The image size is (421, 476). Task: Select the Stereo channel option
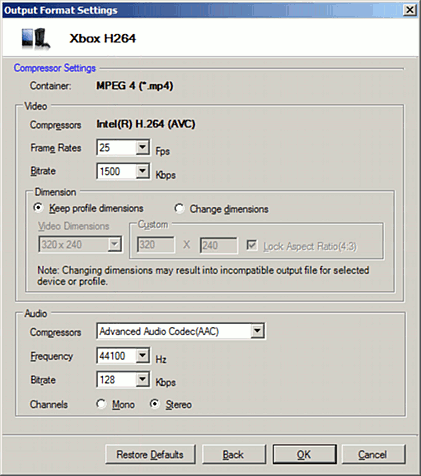click(154, 404)
